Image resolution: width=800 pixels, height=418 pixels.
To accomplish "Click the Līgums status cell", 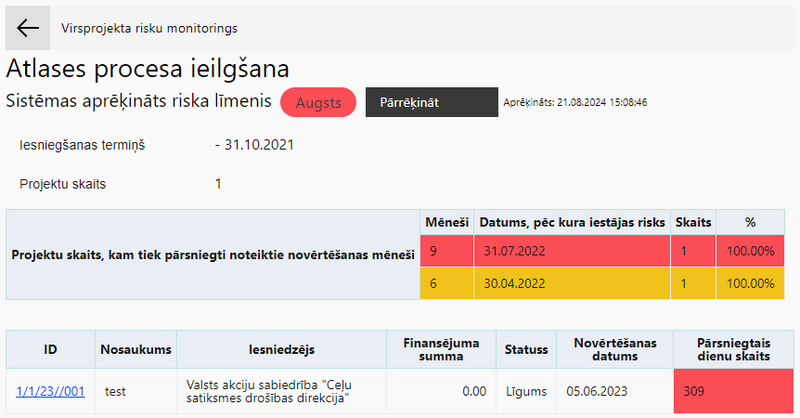I will (x=526, y=391).
